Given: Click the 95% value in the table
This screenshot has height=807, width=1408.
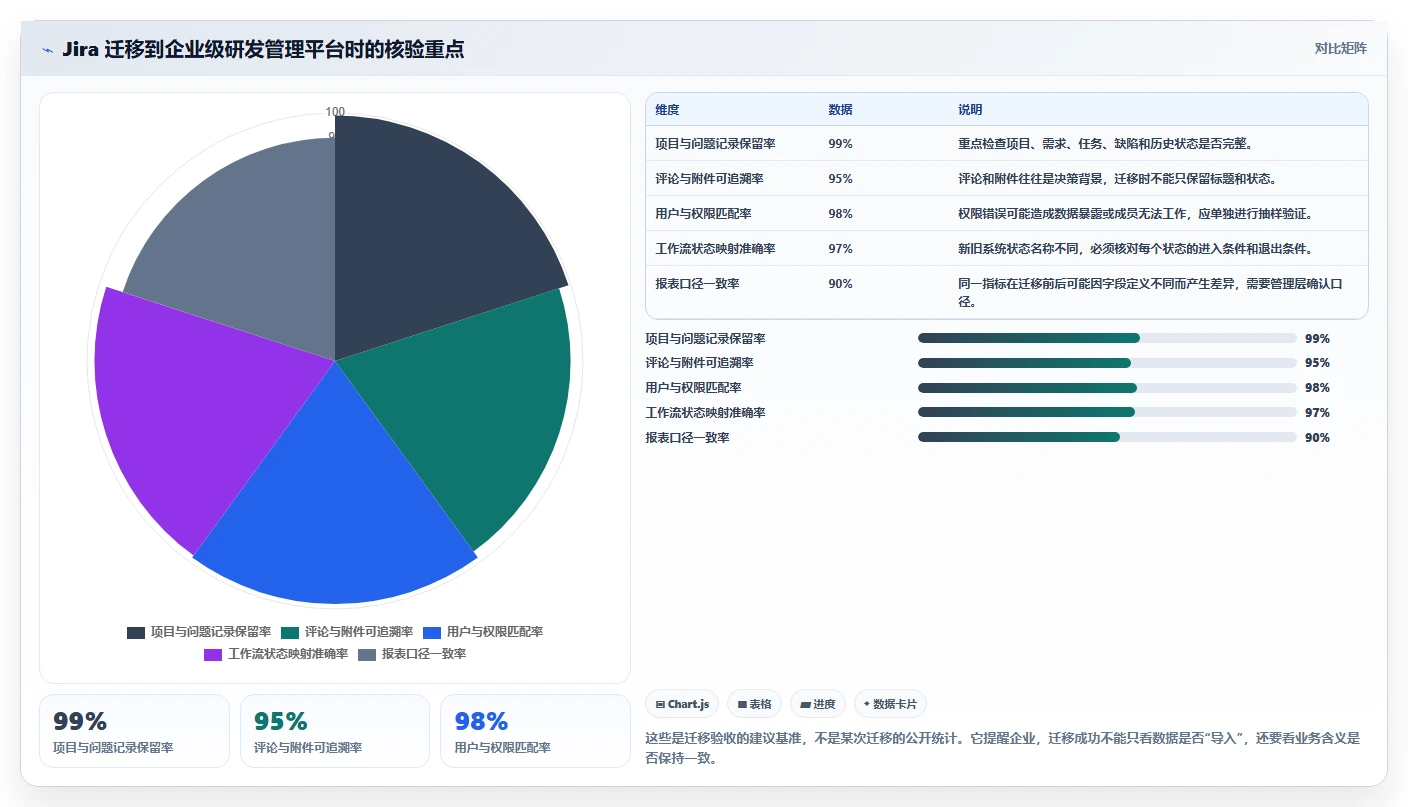Looking at the screenshot, I should point(840,179).
